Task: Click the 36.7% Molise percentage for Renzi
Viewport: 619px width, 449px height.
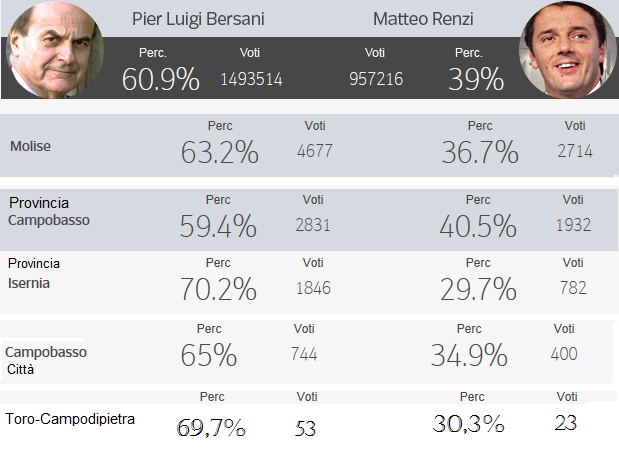Action: pyautogui.click(x=480, y=152)
